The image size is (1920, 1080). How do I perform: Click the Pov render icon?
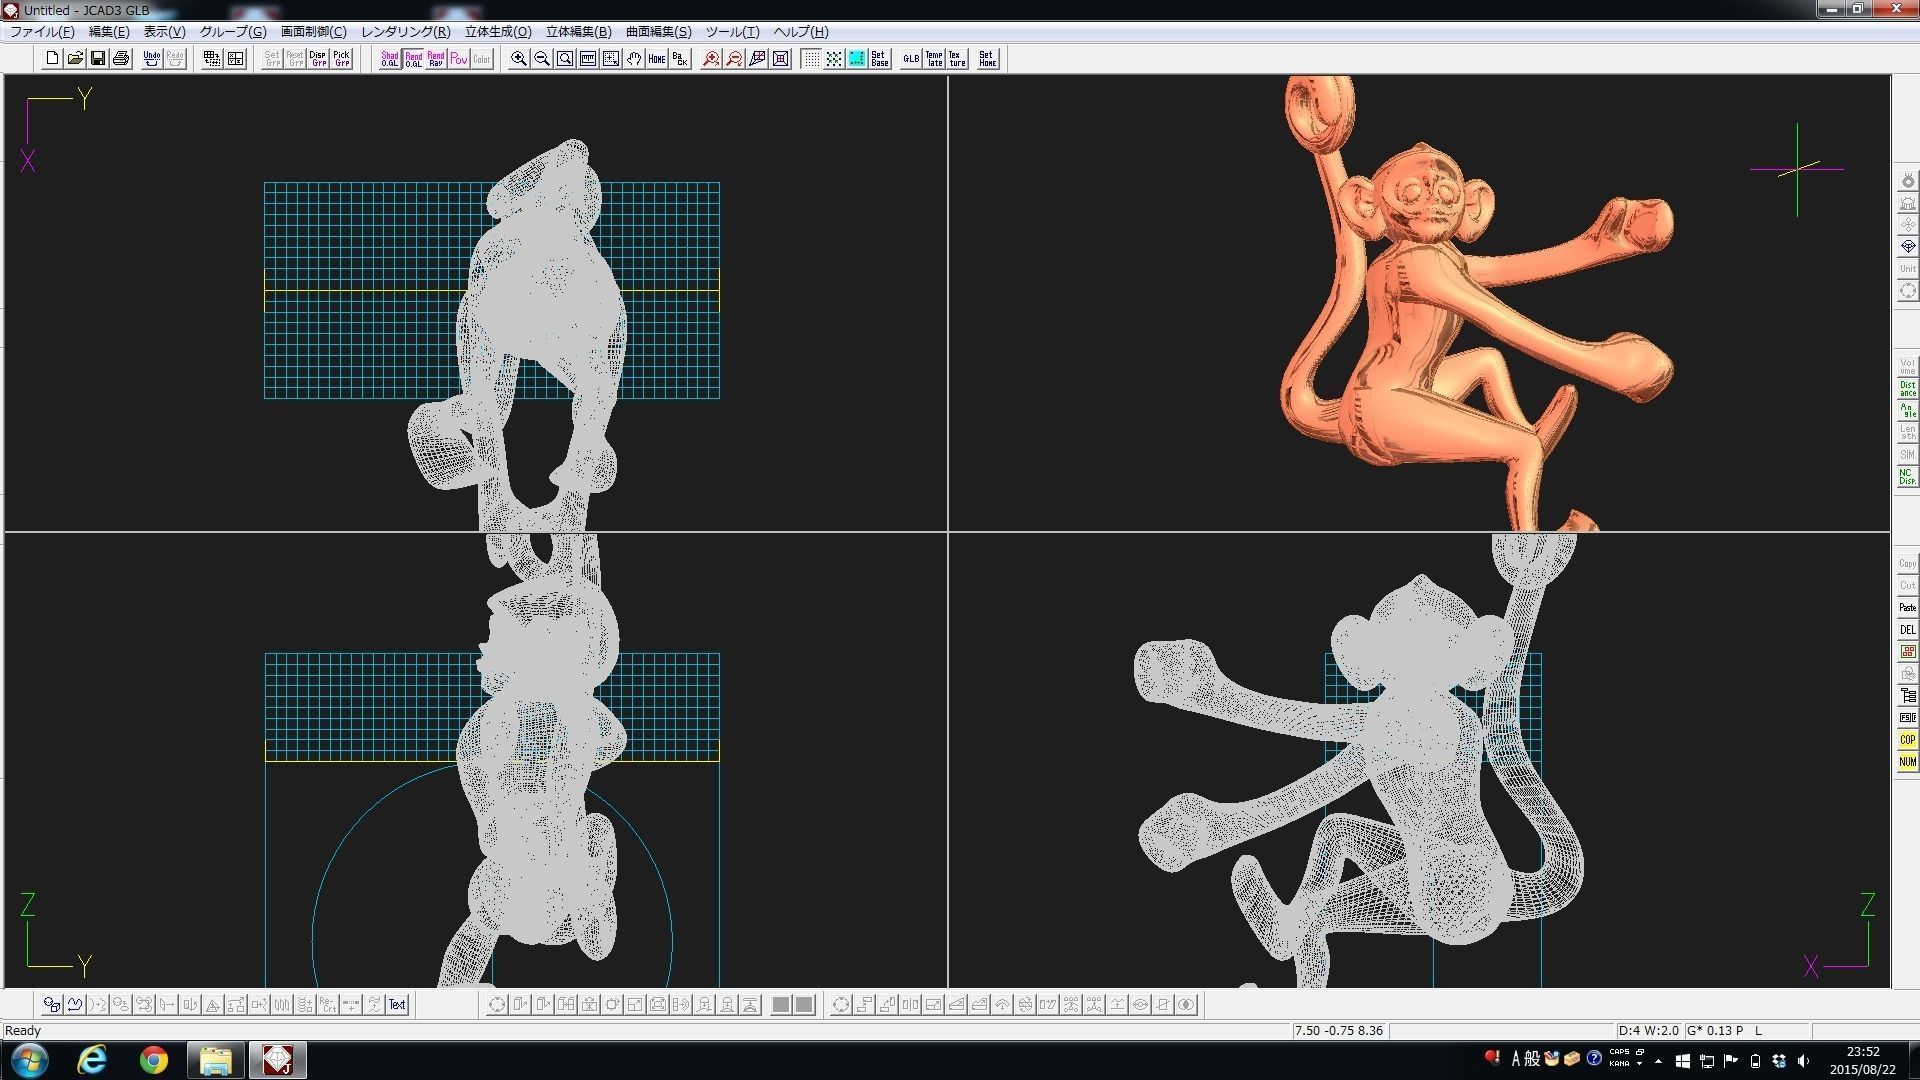459,59
